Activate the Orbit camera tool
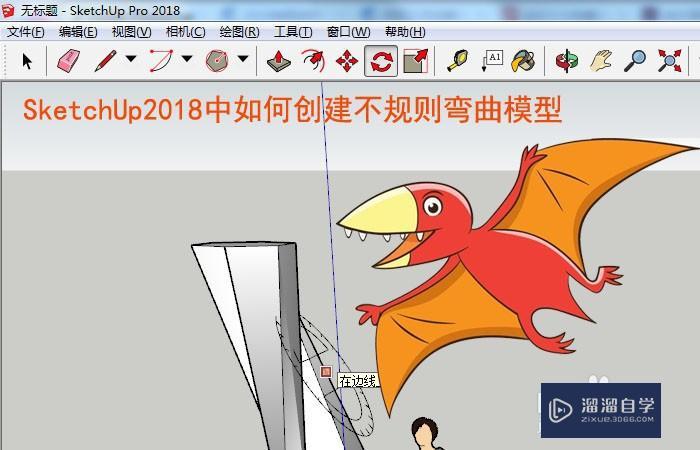 pos(567,61)
